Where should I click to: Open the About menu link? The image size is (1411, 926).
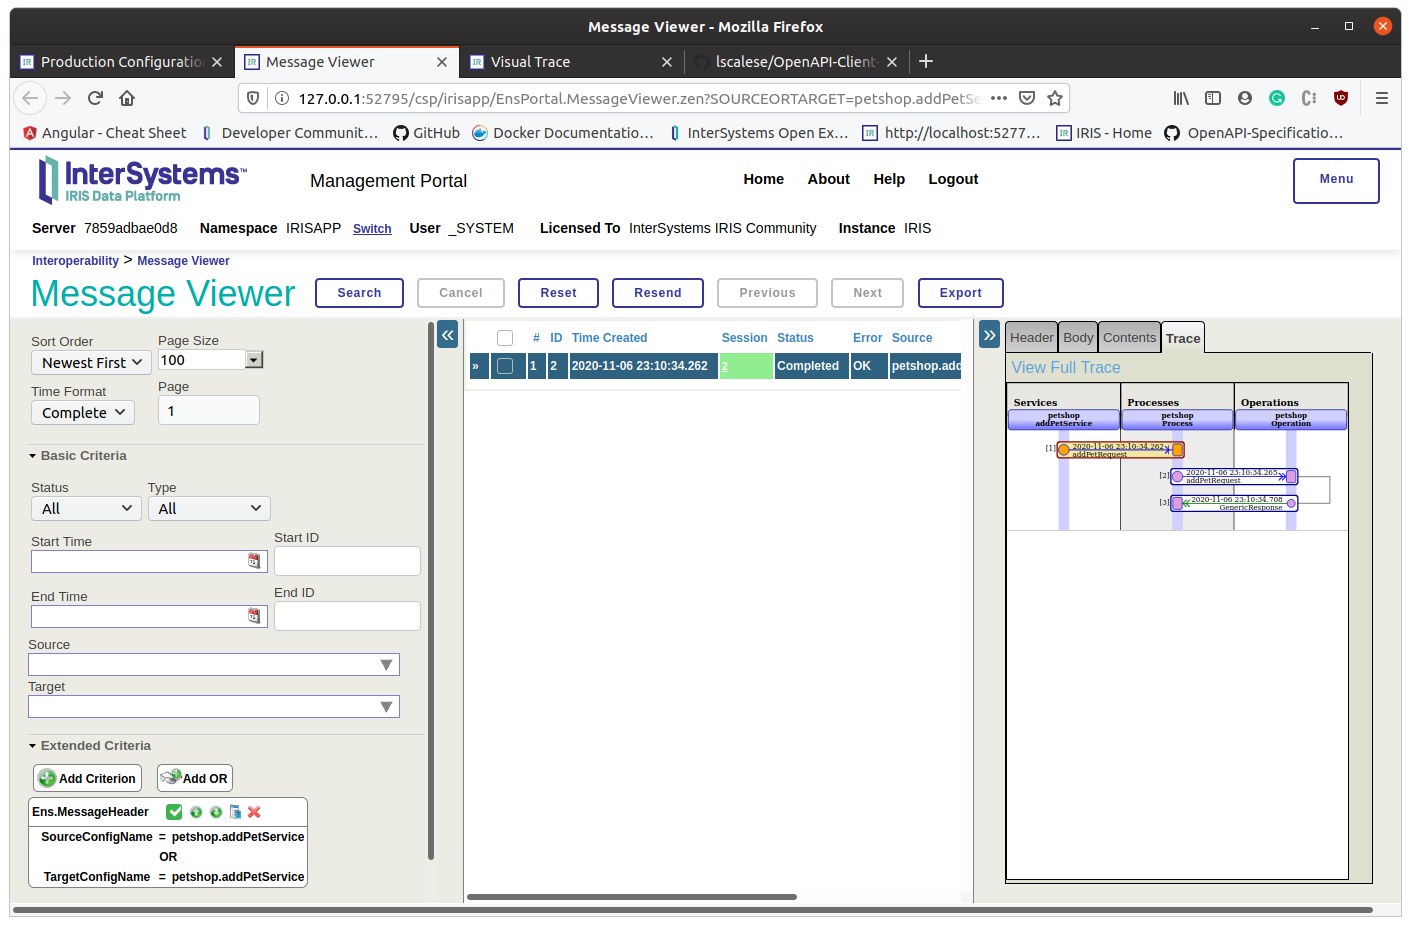pos(828,179)
